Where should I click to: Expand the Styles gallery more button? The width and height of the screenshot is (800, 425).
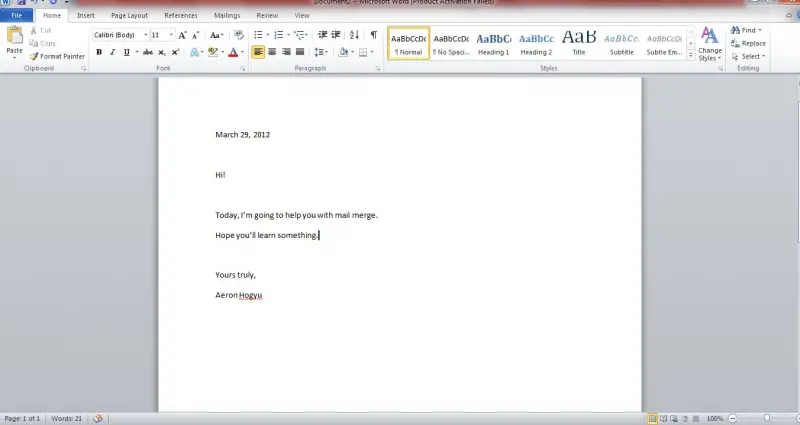pyautogui.click(x=691, y=56)
